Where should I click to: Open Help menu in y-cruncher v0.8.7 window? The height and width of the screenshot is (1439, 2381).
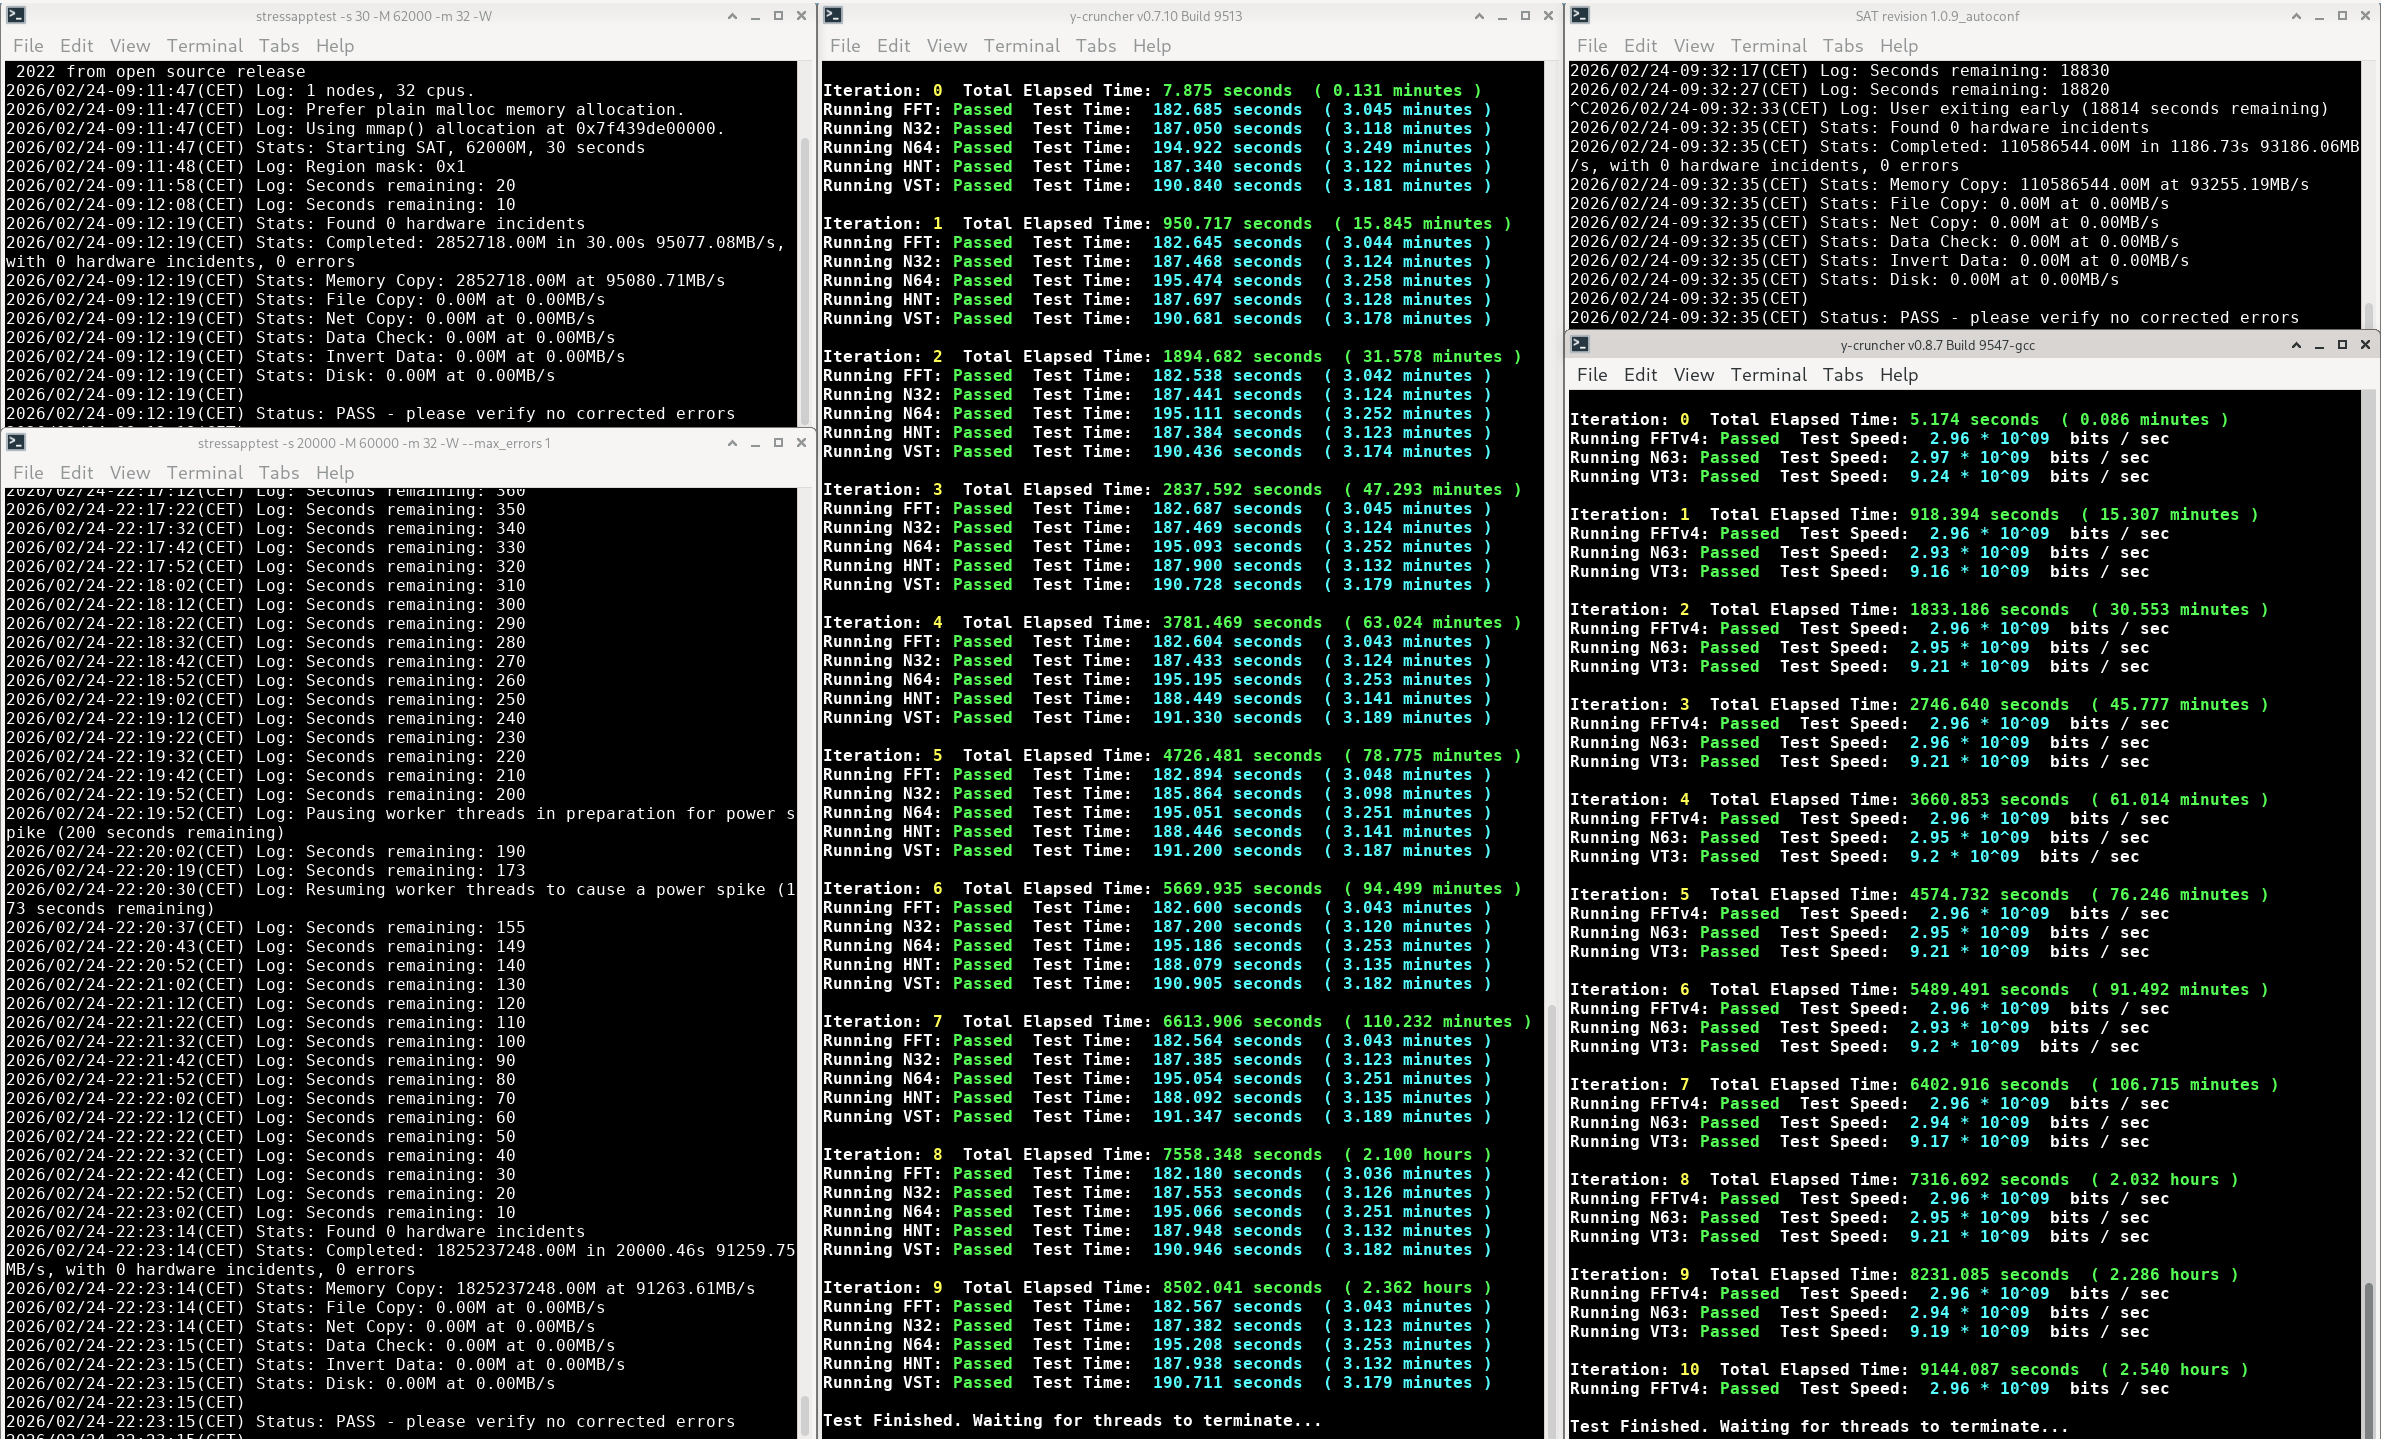point(1898,375)
